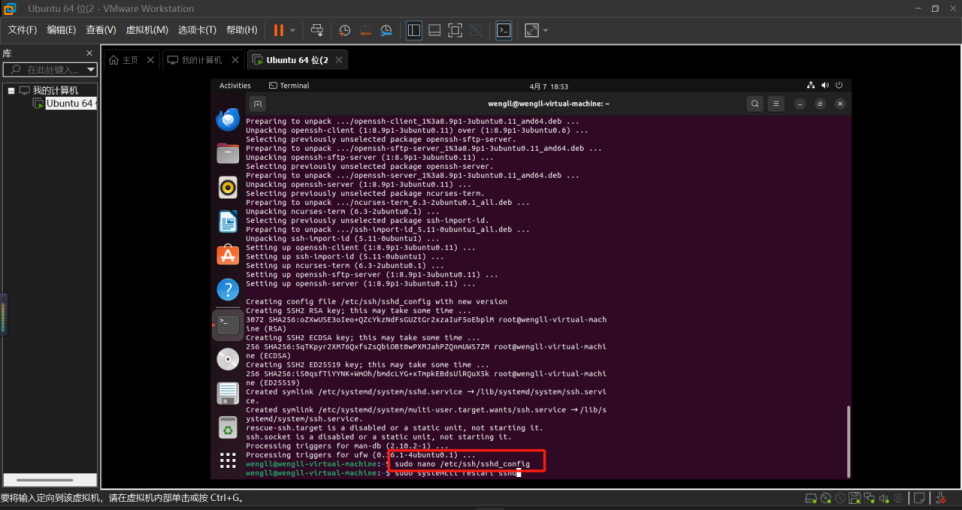
Task: Click the 'Creating config file /etc/ssh/sshd_config' line
Action: 376,301
